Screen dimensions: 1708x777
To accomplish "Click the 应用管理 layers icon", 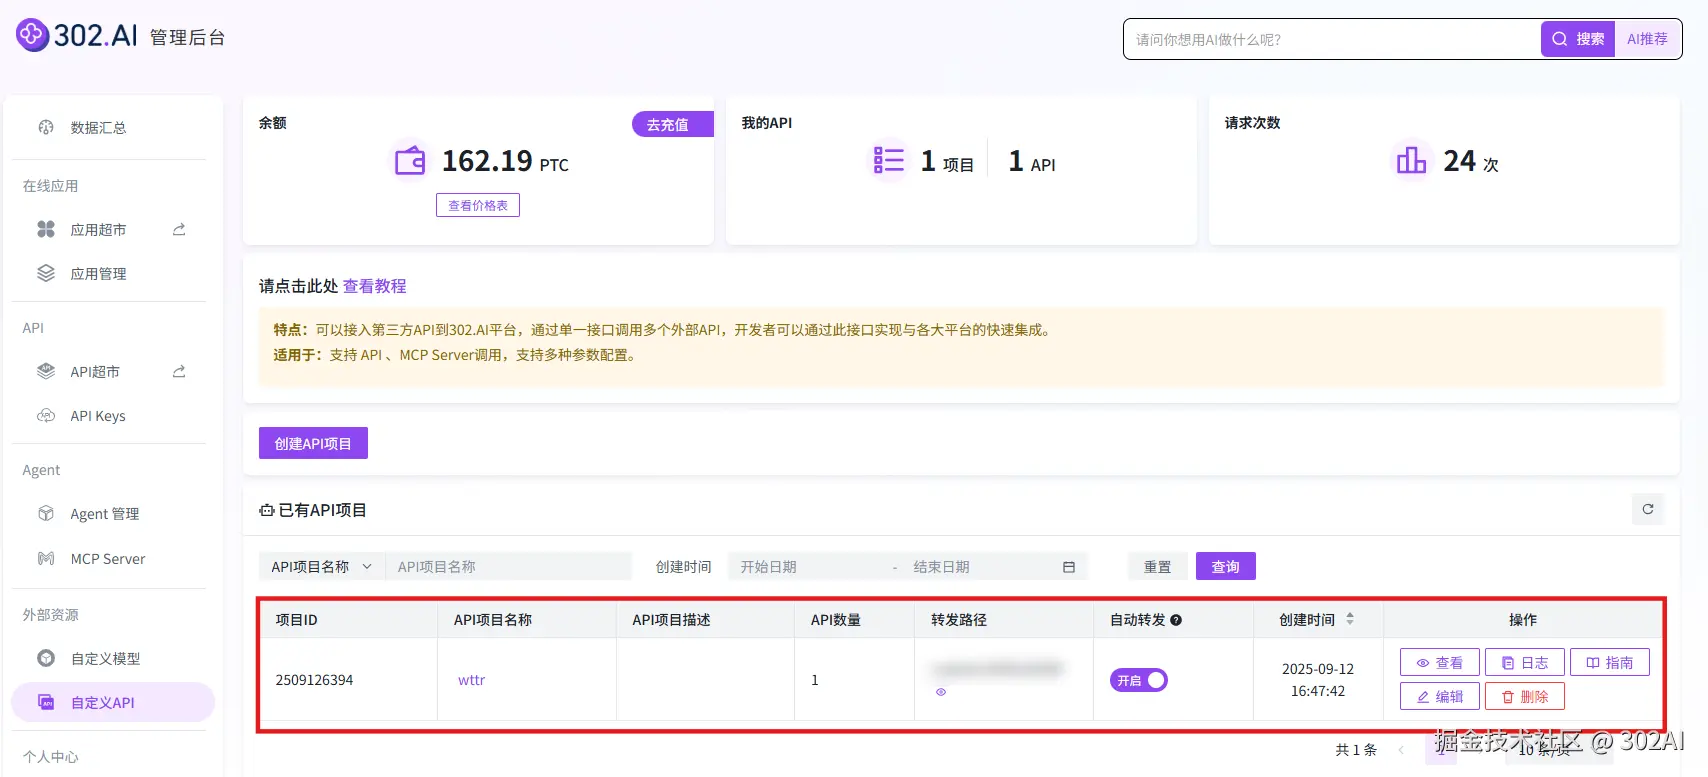I will tap(46, 273).
